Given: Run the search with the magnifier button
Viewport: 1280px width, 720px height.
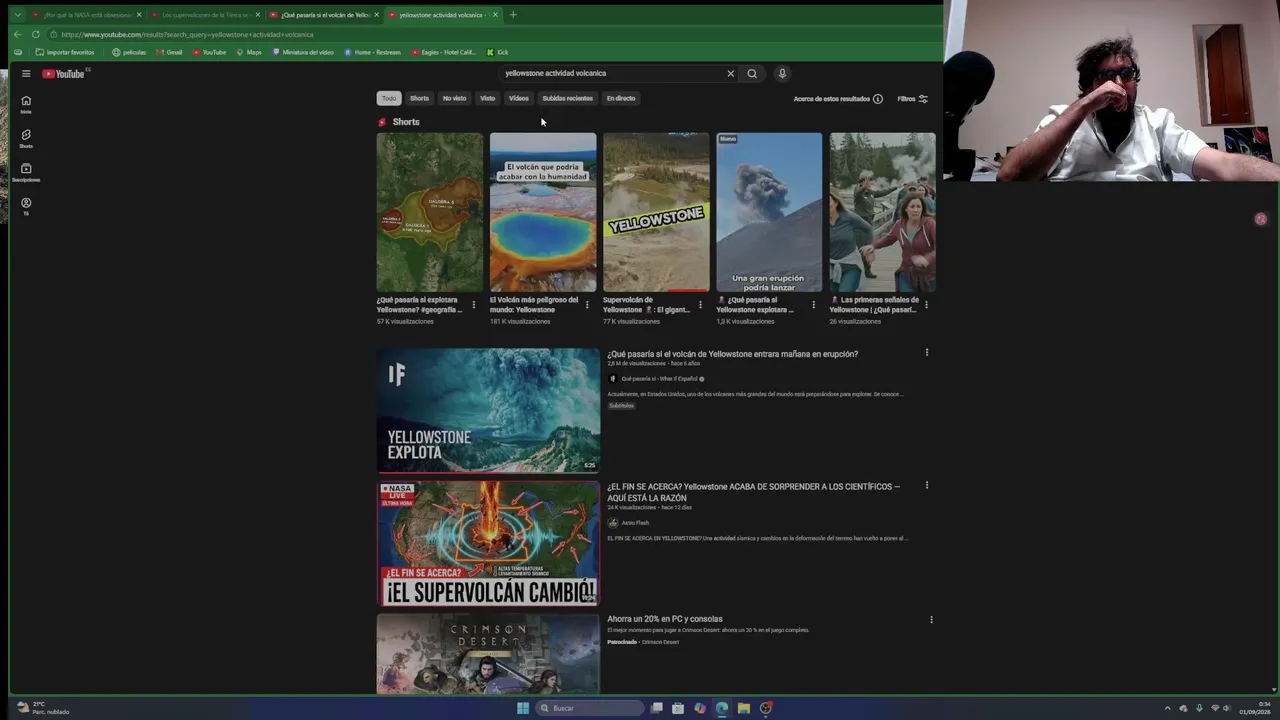Looking at the screenshot, I should pyautogui.click(x=752, y=73).
